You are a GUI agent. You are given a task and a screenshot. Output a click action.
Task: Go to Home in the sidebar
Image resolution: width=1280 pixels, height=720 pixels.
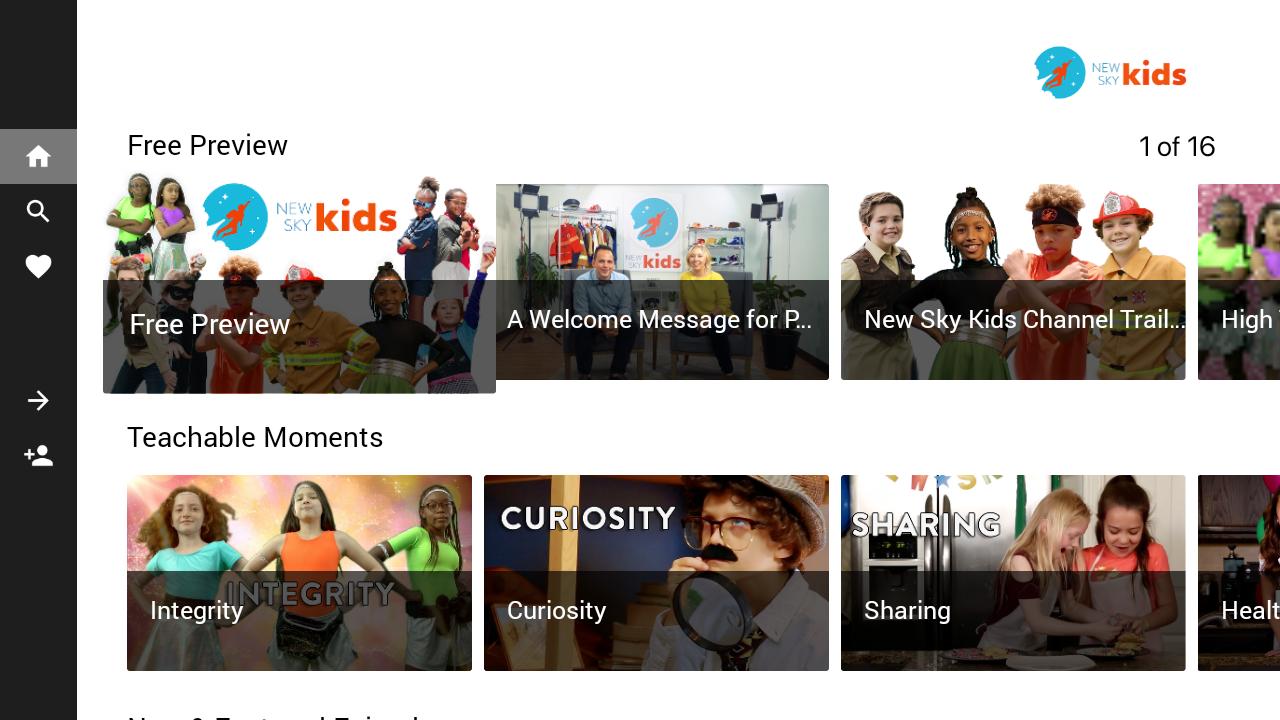tap(38, 157)
